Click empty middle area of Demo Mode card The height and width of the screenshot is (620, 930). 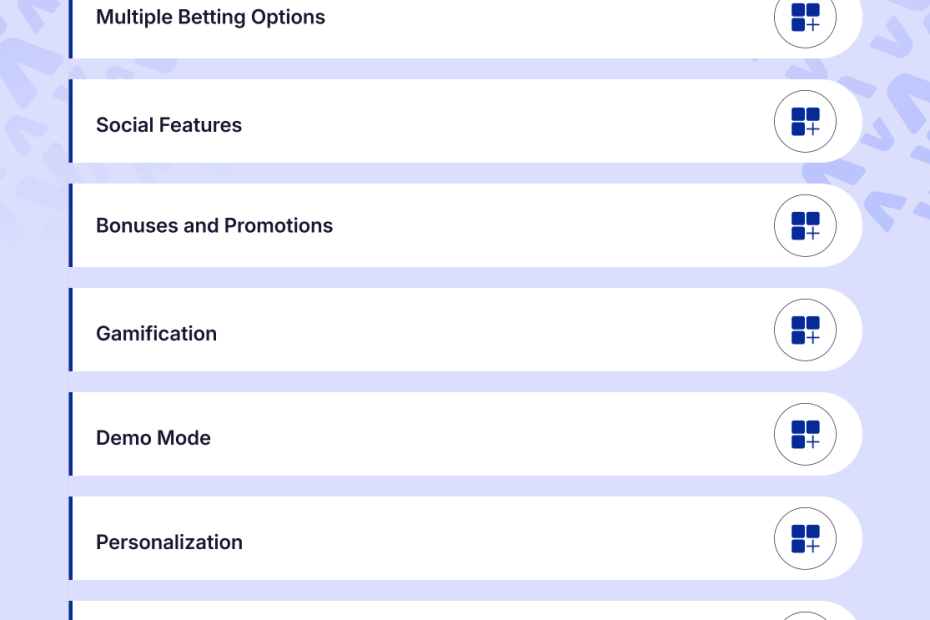tap(480, 434)
